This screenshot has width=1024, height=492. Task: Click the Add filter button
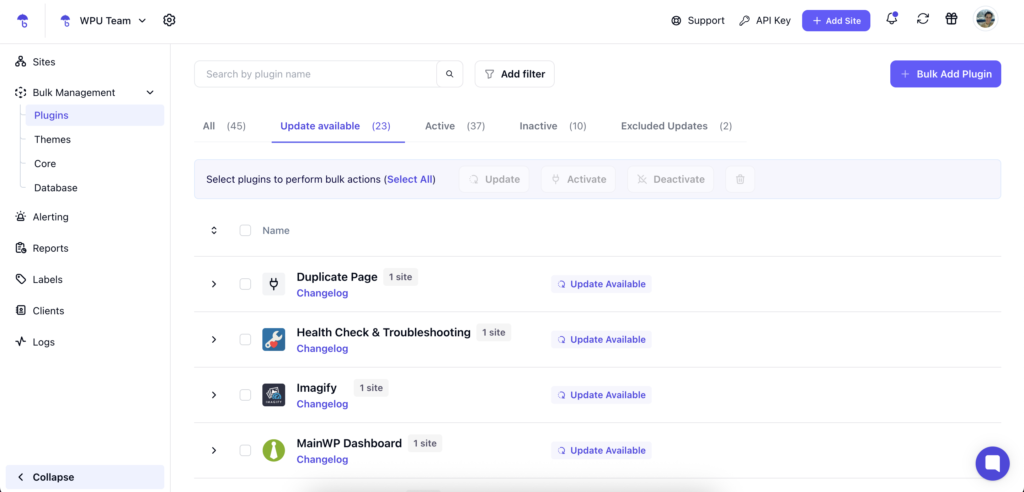515,74
